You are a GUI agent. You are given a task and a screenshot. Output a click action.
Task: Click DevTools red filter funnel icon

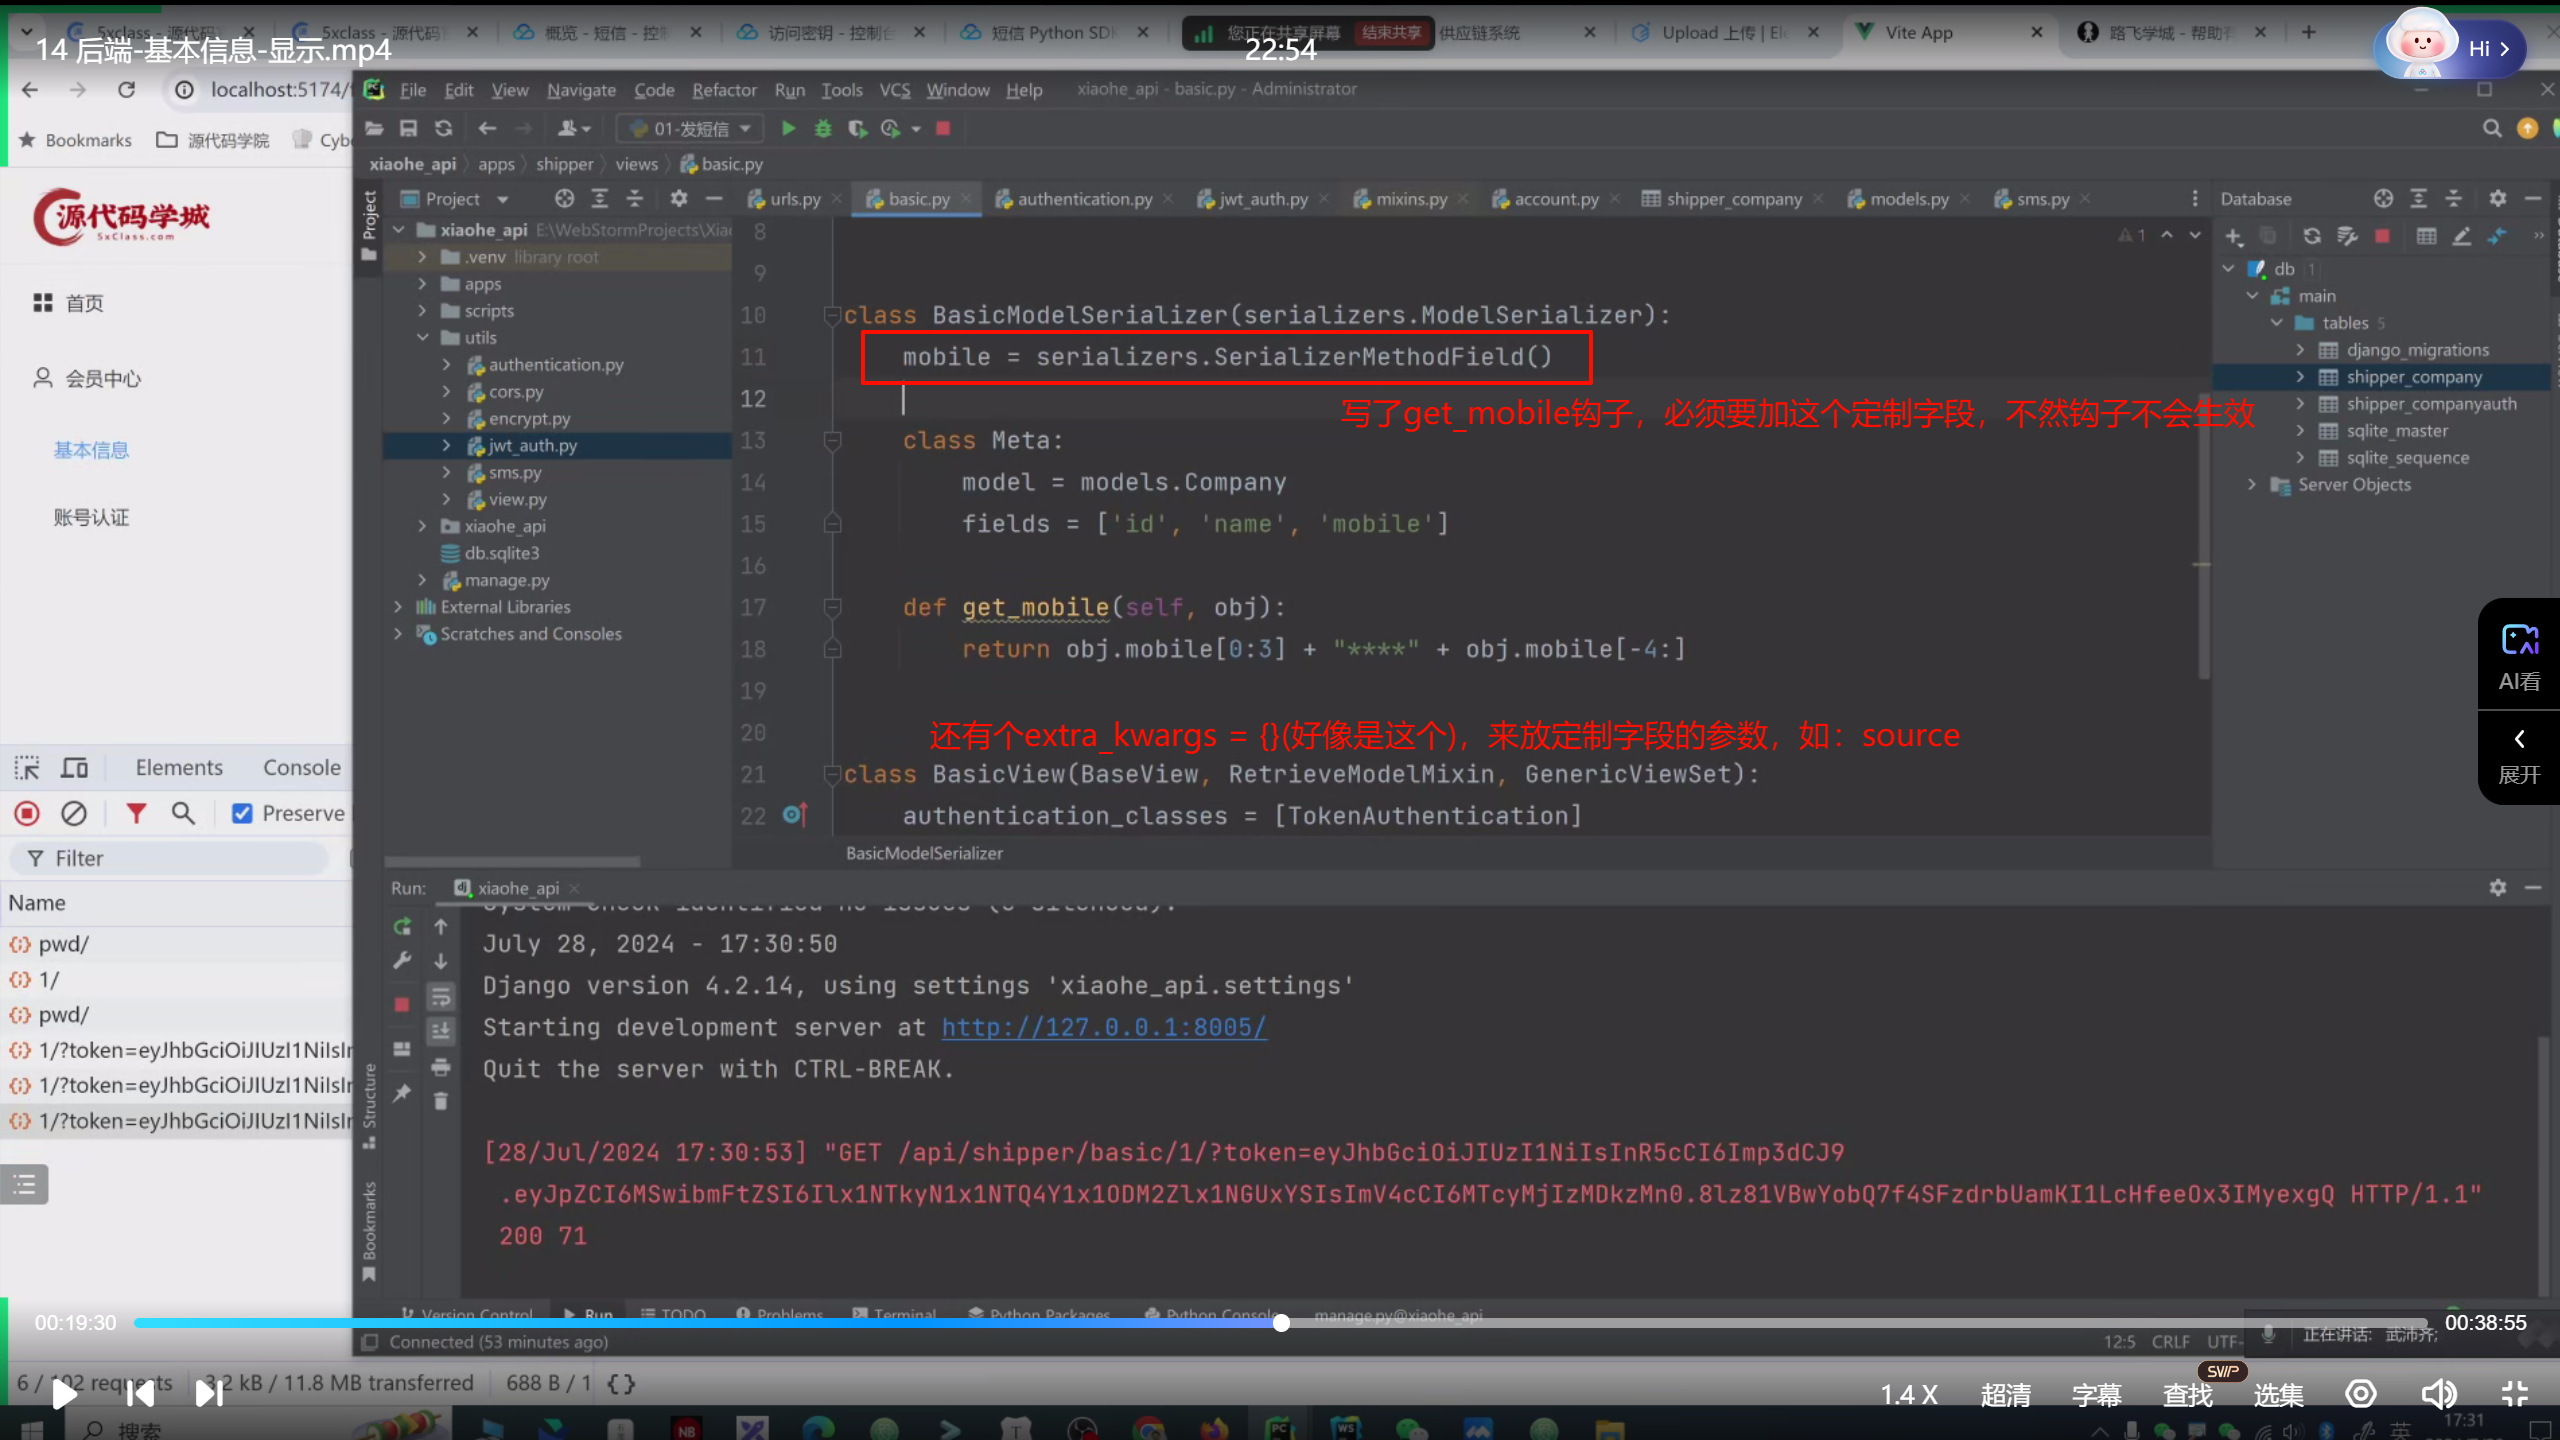136,814
